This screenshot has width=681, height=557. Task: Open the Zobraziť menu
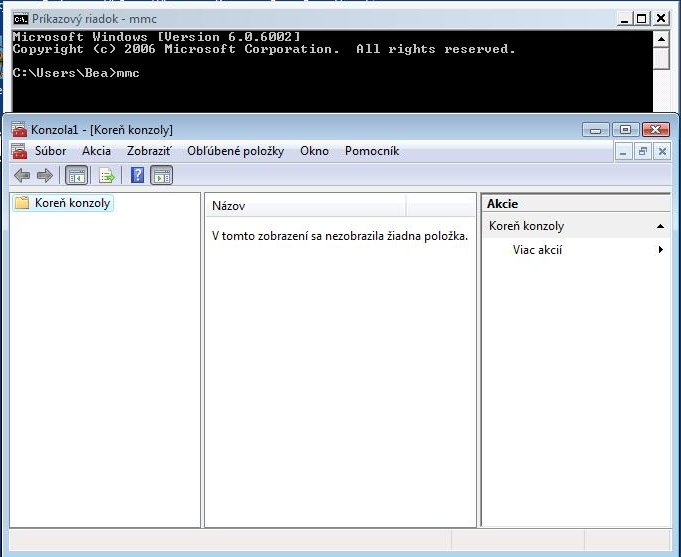tap(149, 151)
